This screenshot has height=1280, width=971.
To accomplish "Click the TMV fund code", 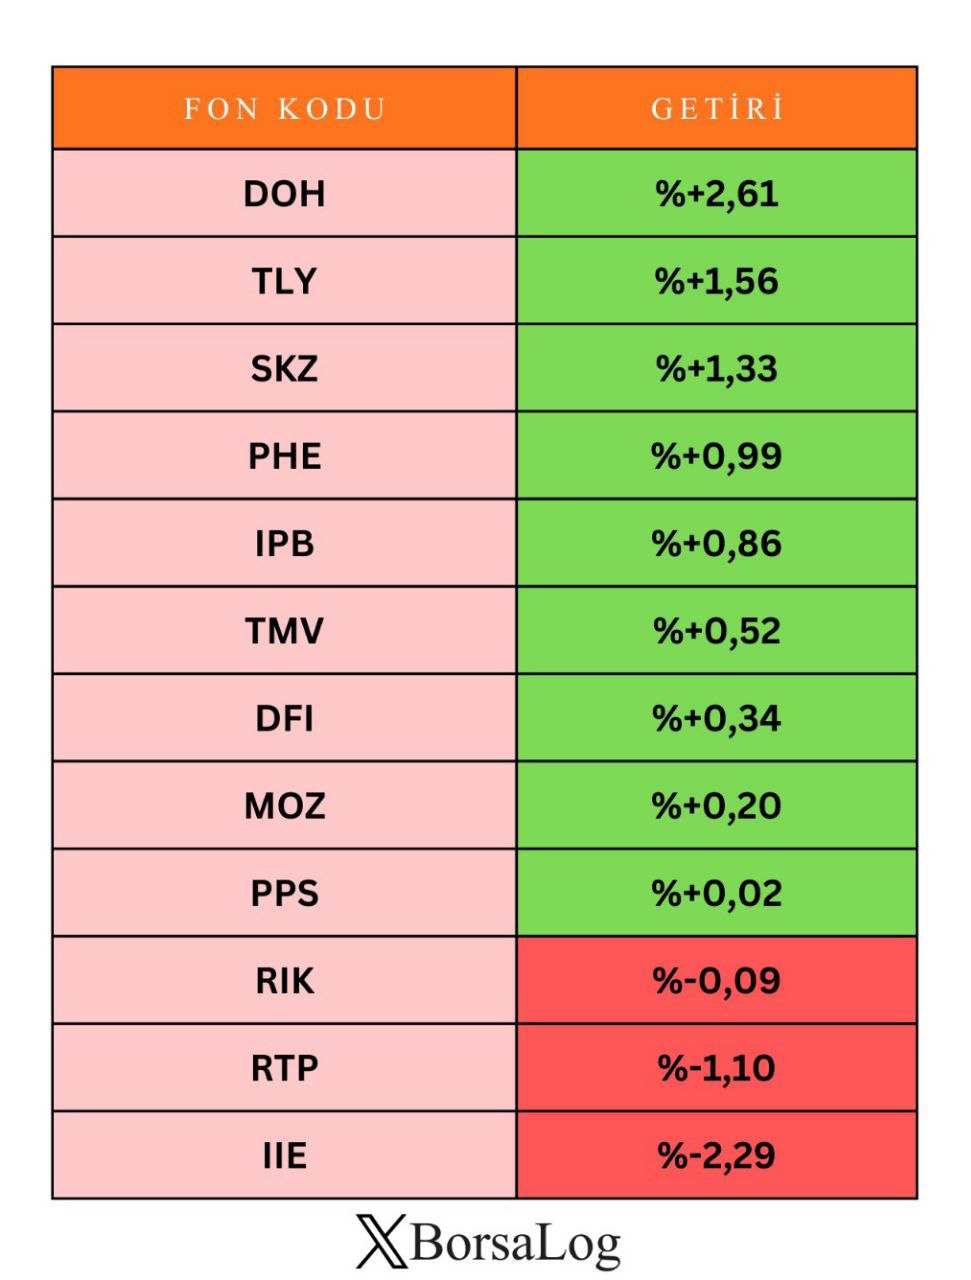I will [x=285, y=631].
